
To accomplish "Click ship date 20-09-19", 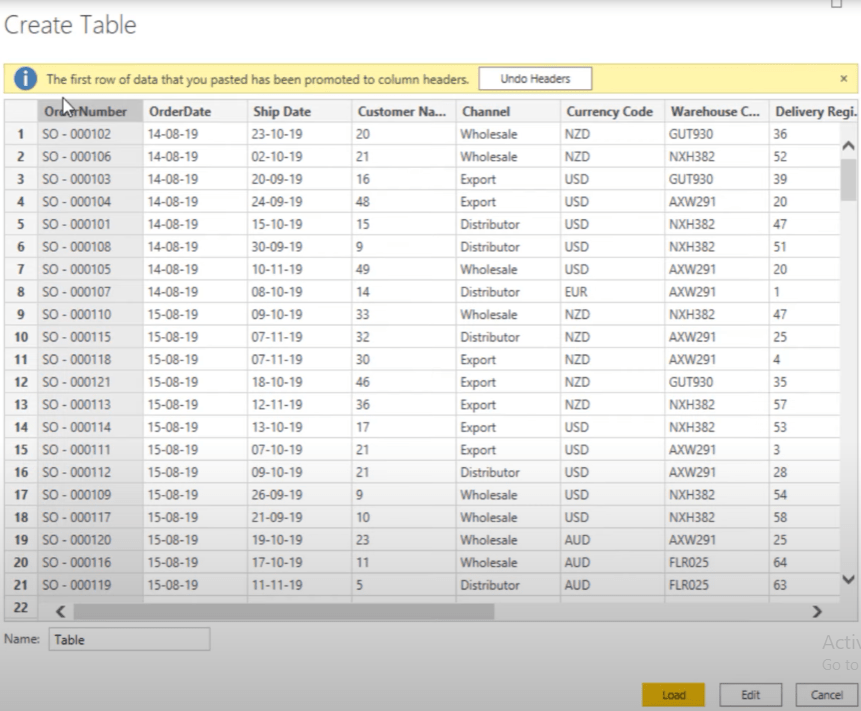I will point(299,179).
